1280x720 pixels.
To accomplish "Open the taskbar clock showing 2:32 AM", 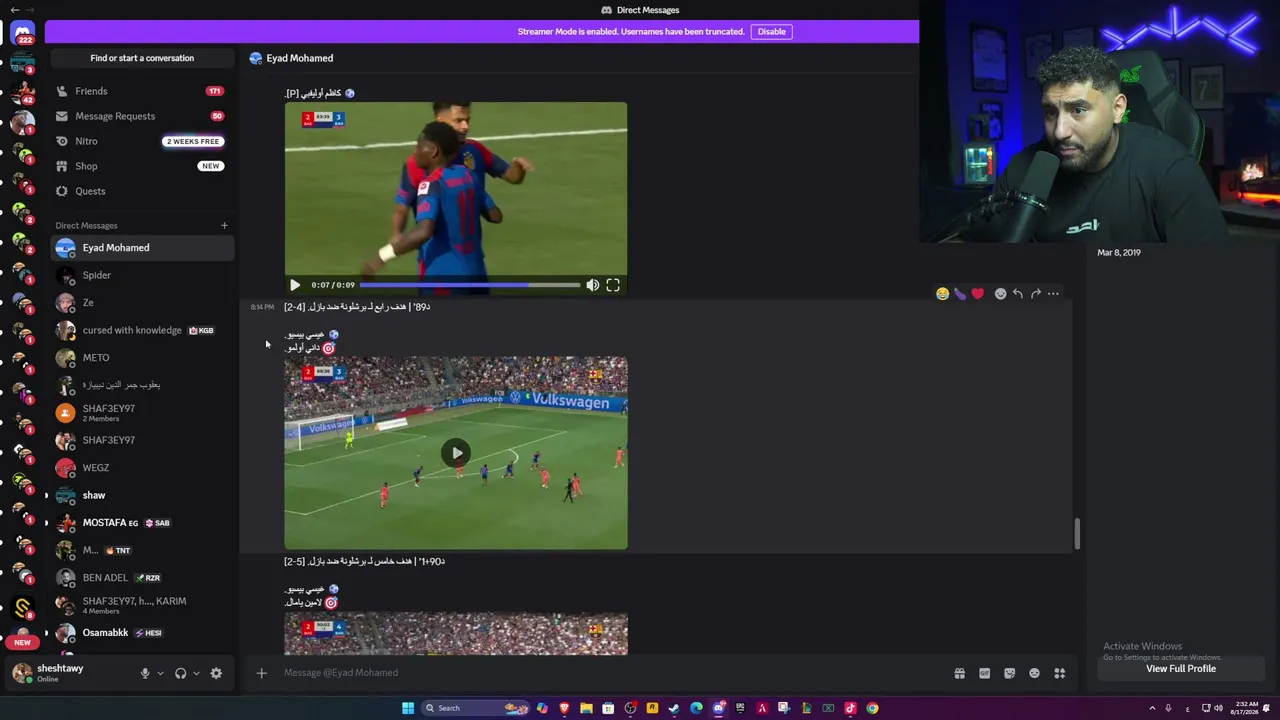I will [1243, 708].
